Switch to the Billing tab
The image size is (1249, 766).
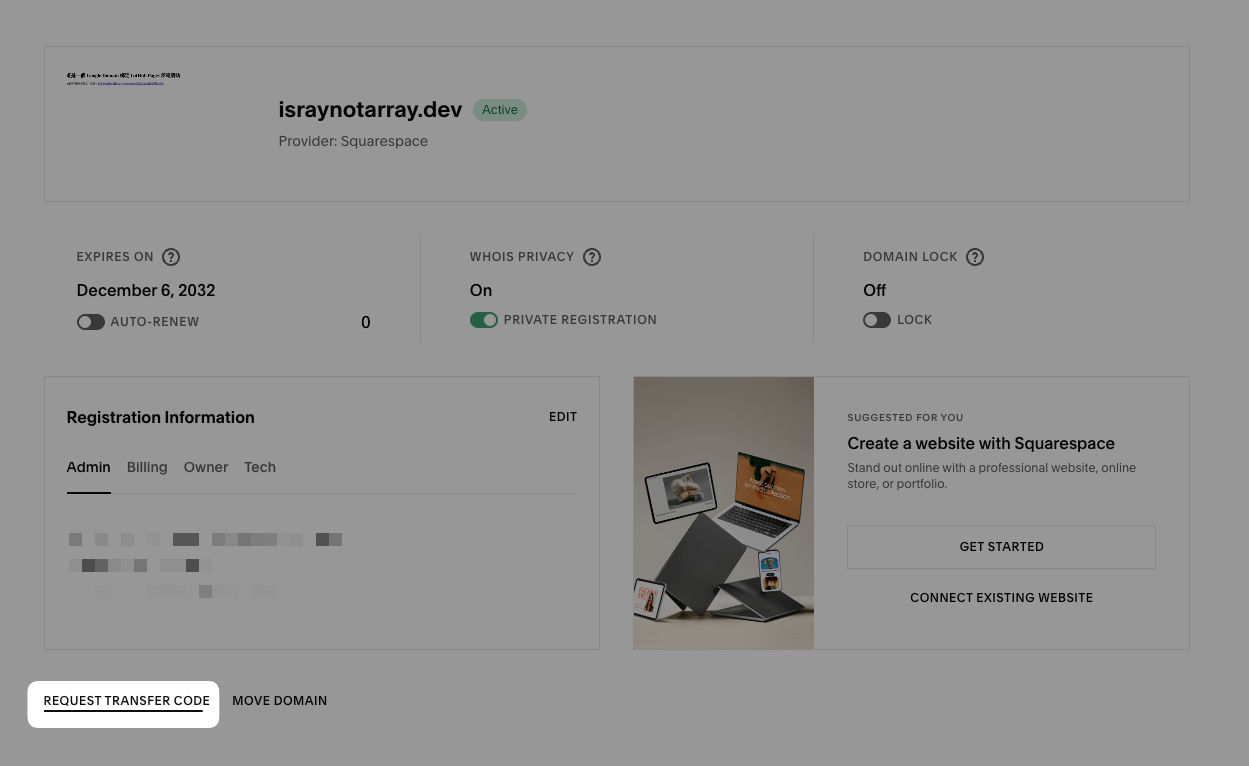pos(147,467)
